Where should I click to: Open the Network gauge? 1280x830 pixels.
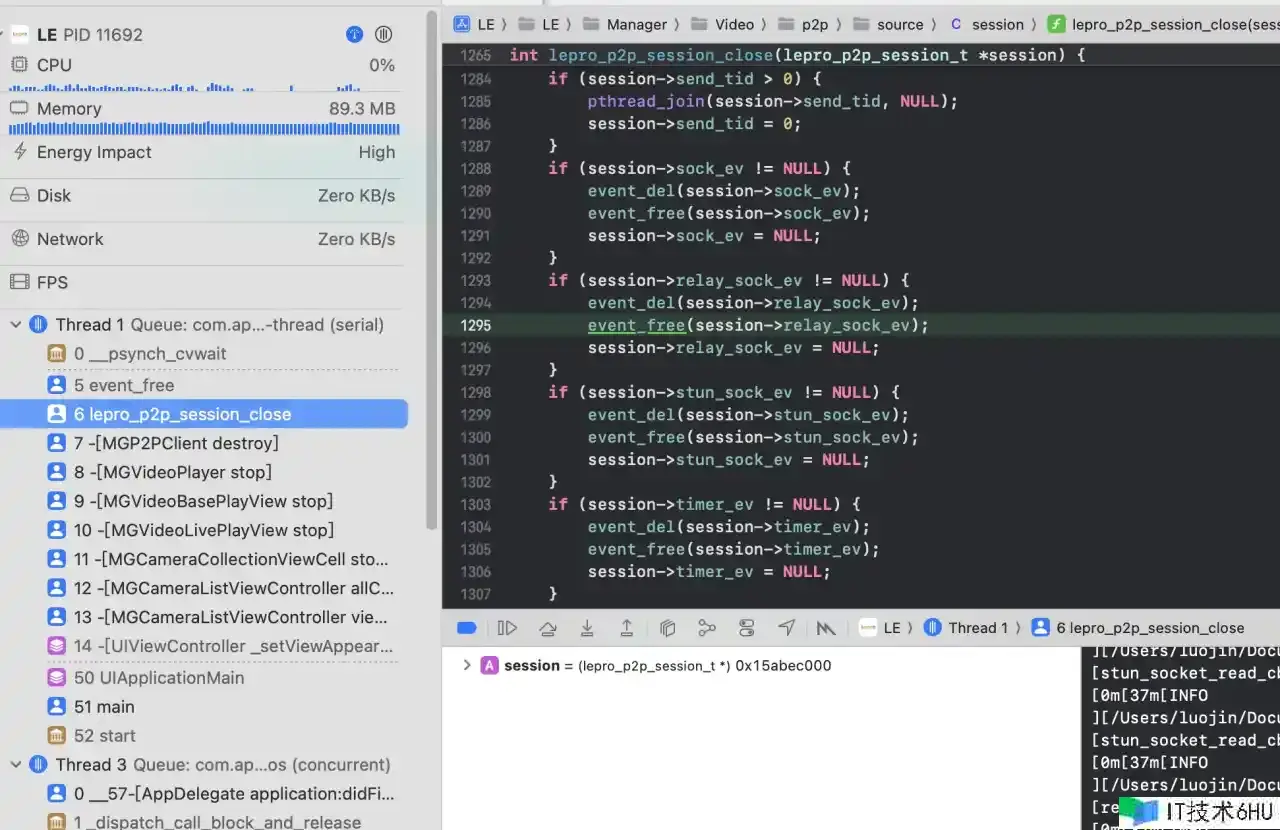tap(202, 239)
